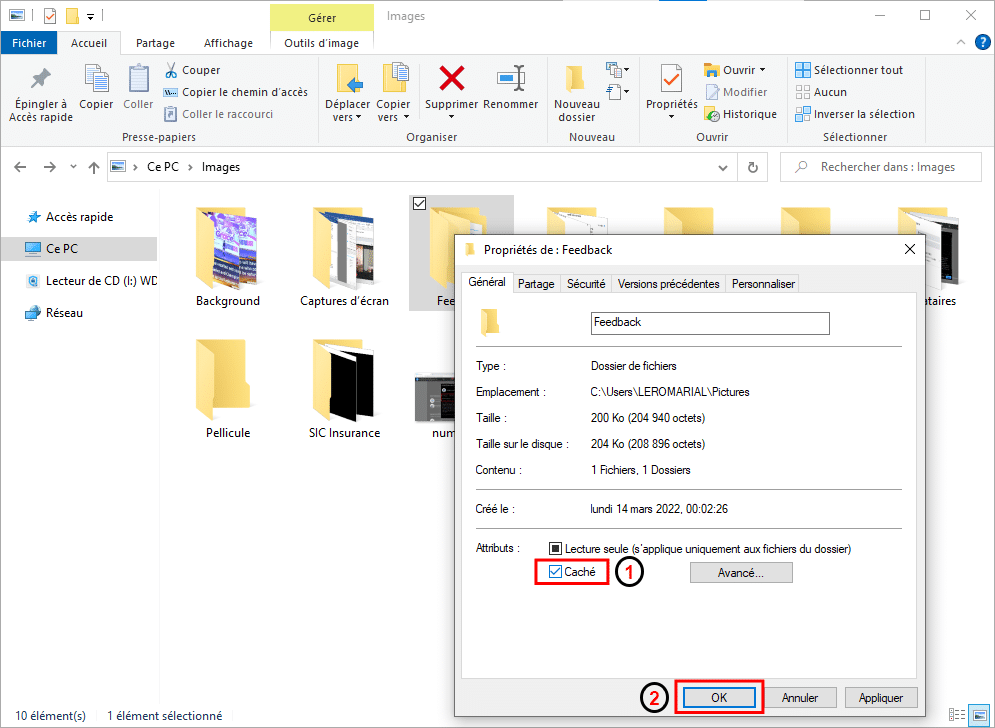Click the Renommer icon
The height and width of the screenshot is (728, 995).
click(511, 78)
